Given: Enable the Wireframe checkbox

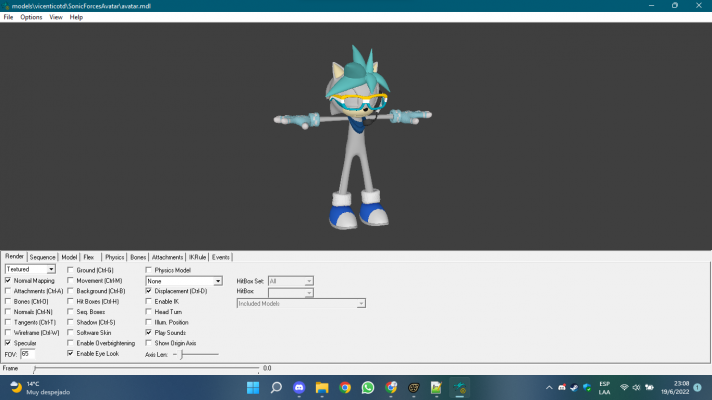Looking at the screenshot, I should pyautogui.click(x=9, y=332).
